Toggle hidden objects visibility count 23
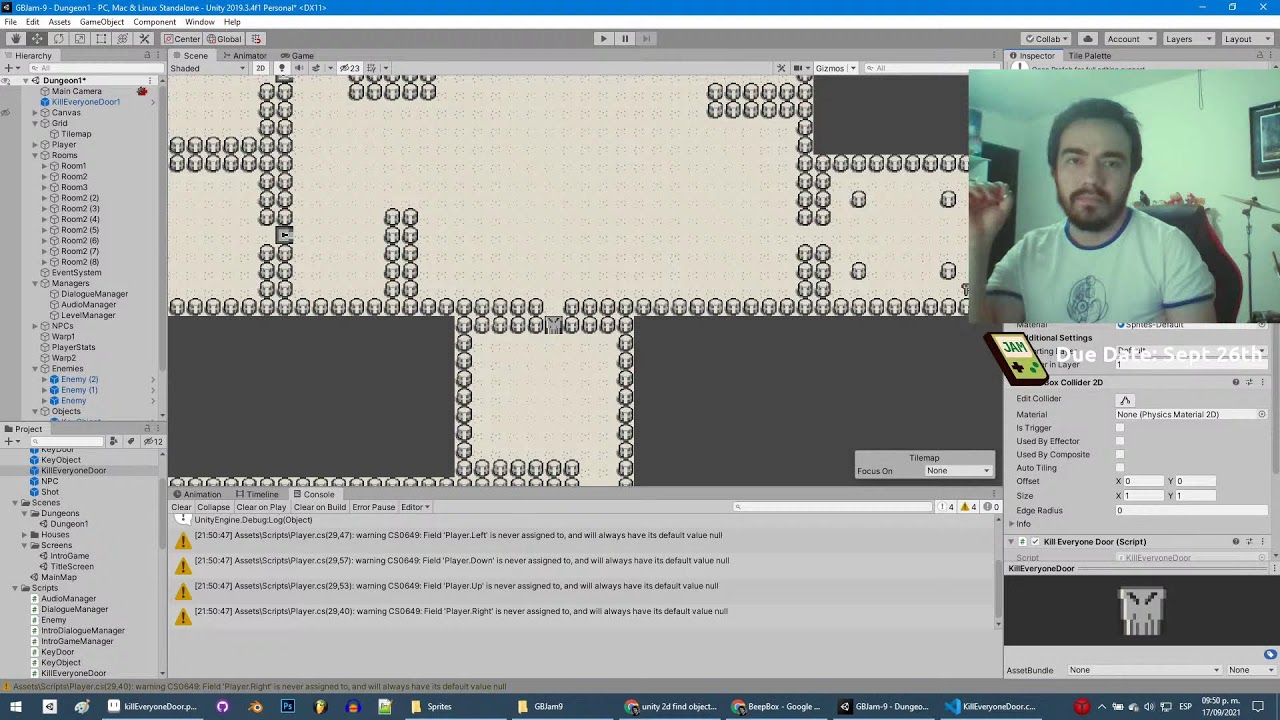Screen dimensions: 1280x720 [x=350, y=68]
